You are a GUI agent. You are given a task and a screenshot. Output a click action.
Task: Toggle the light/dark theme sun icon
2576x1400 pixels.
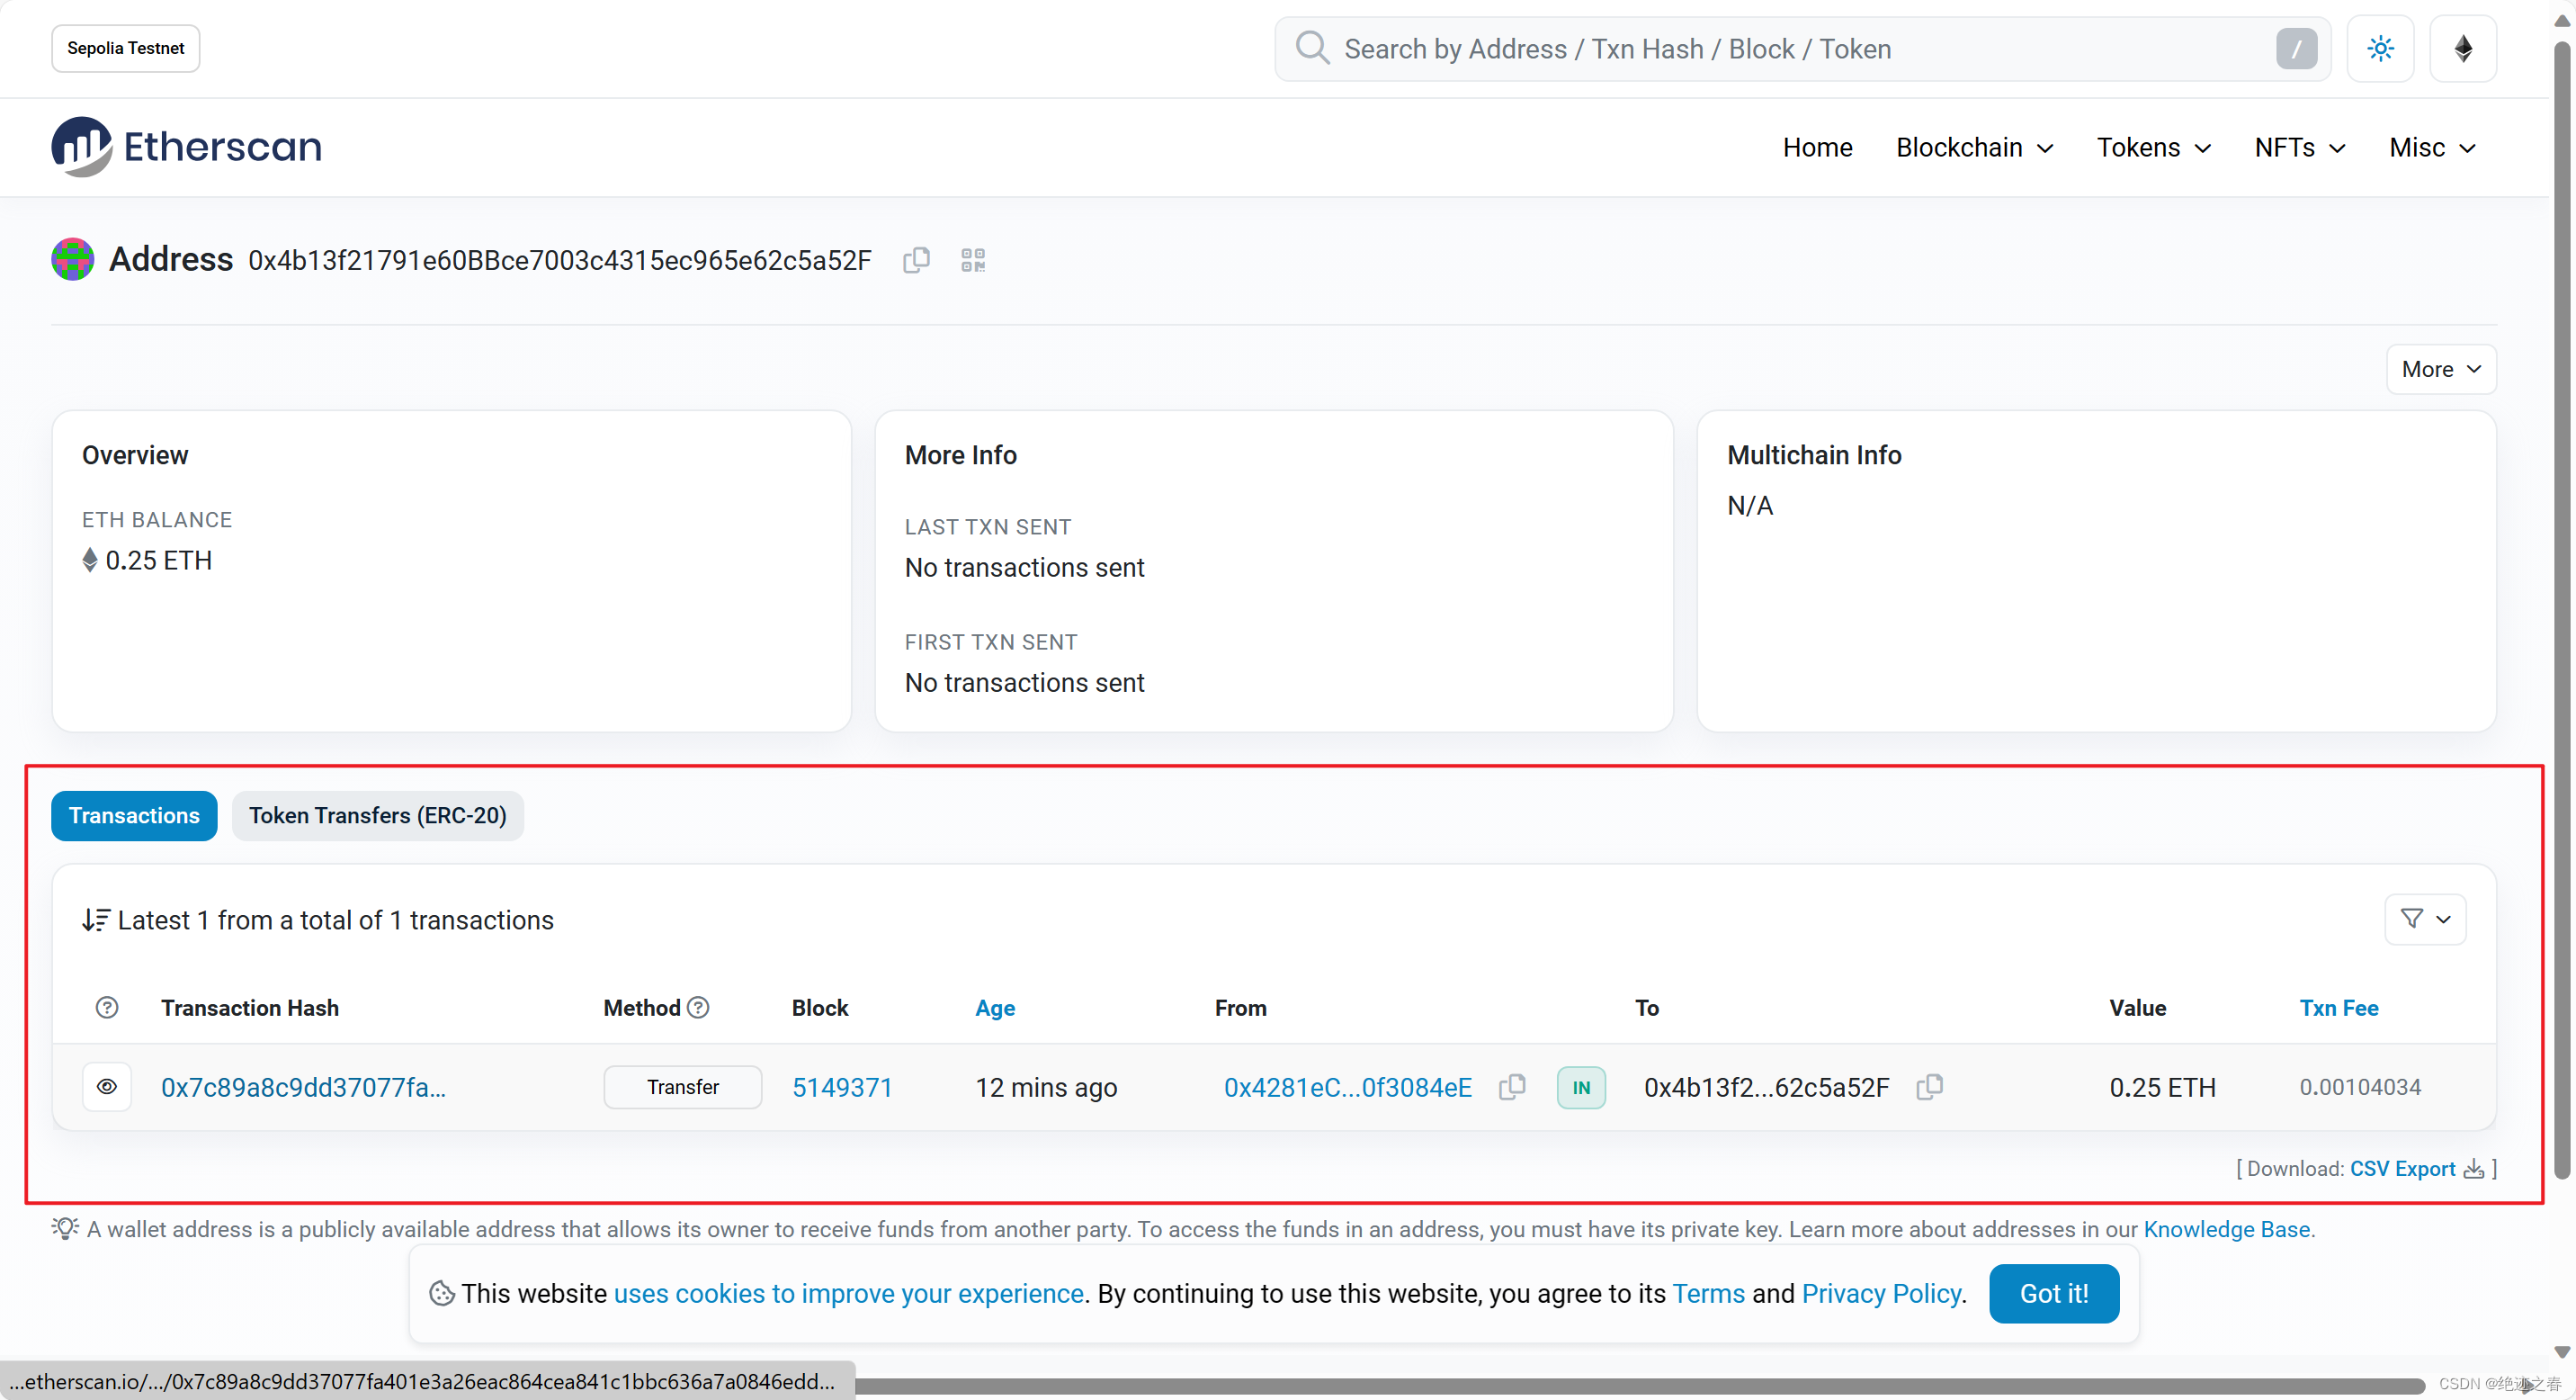tap(2380, 48)
